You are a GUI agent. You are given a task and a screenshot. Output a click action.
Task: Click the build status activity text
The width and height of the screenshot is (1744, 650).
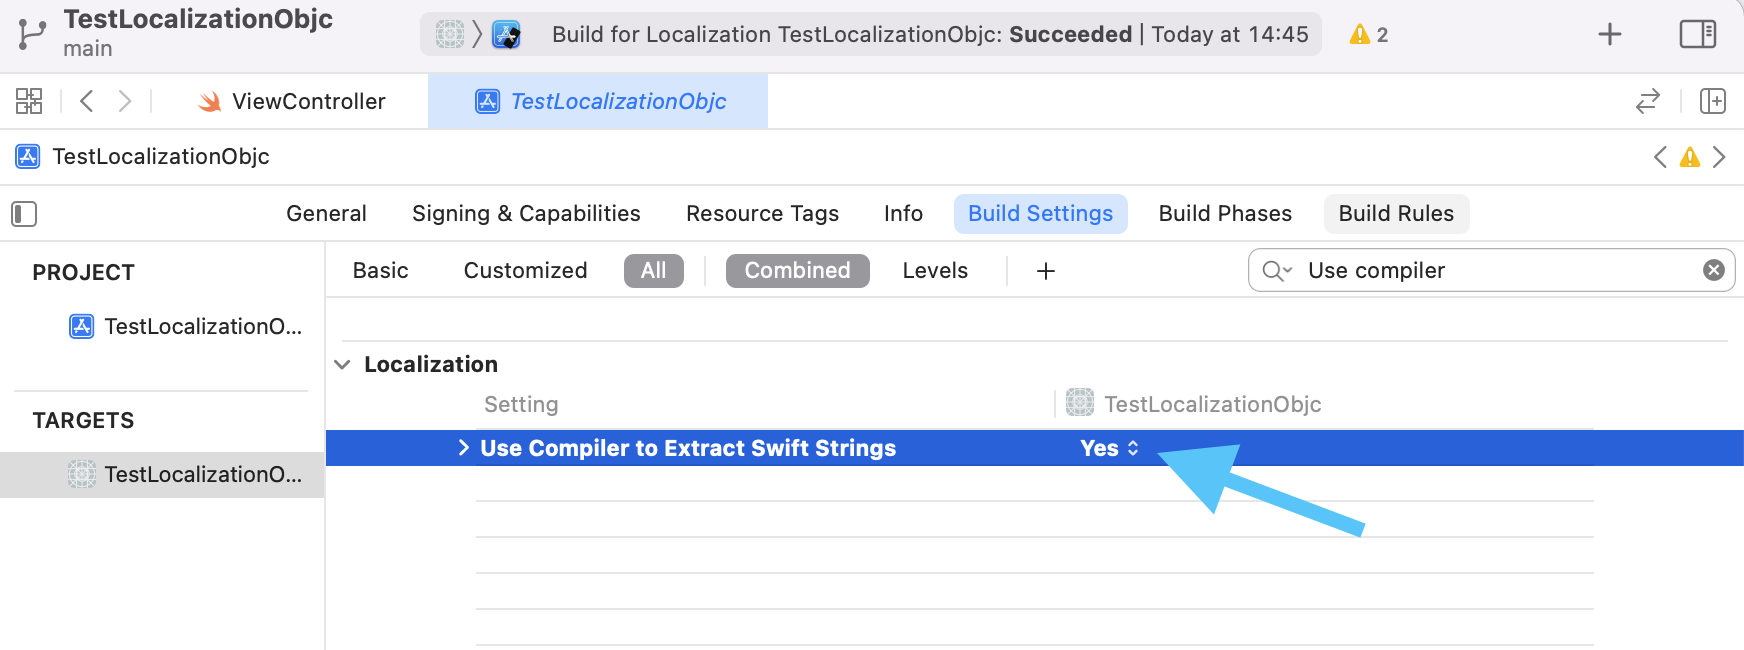(x=930, y=34)
